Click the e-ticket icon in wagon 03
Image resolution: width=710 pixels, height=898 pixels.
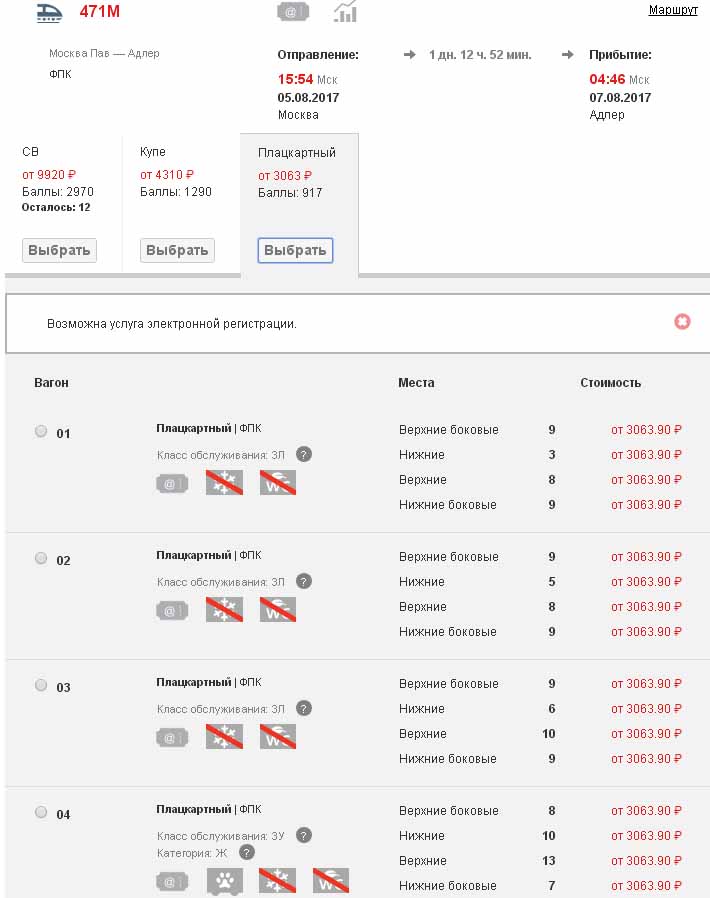[172, 738]
